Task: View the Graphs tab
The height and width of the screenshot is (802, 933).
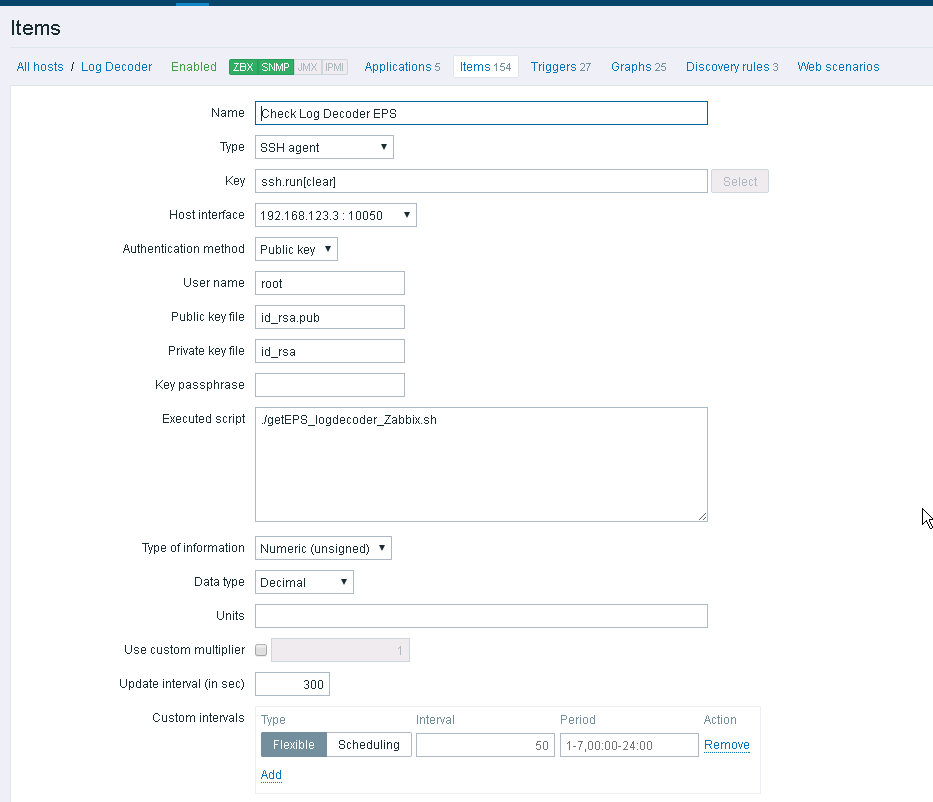Action: point(638,66)
